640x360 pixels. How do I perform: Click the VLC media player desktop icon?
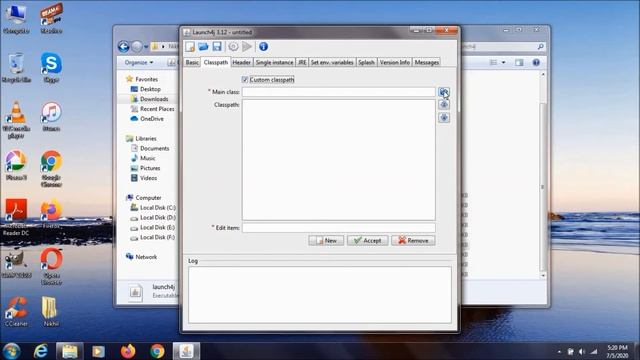pos(16,120)
